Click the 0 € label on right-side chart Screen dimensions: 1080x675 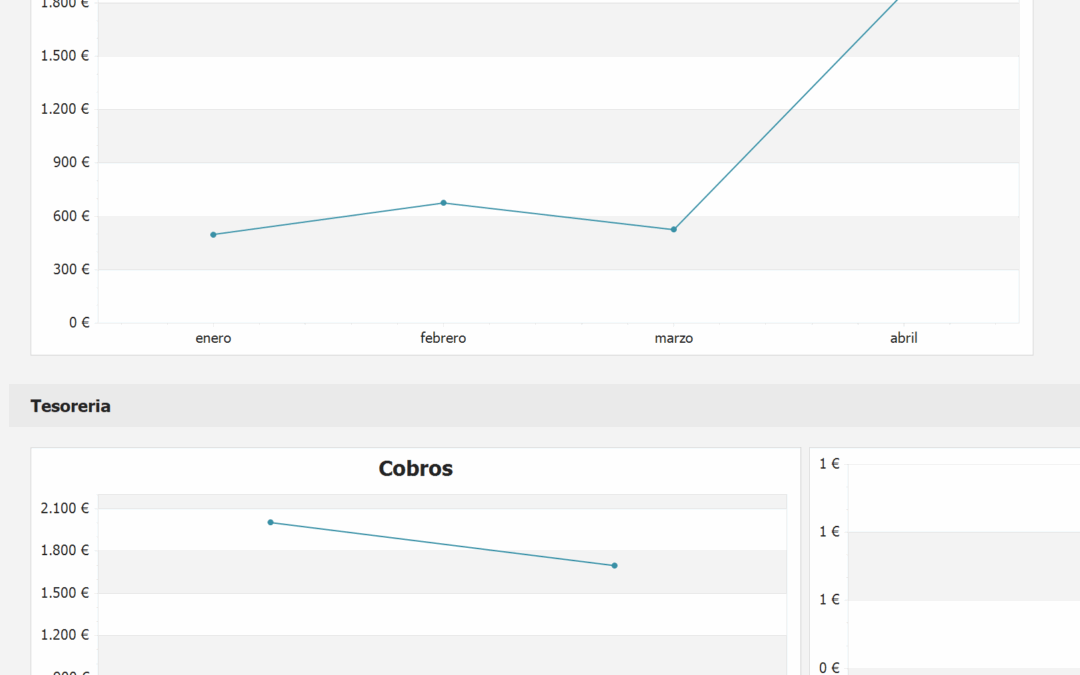pyautogui.click(x=829, y=667)
